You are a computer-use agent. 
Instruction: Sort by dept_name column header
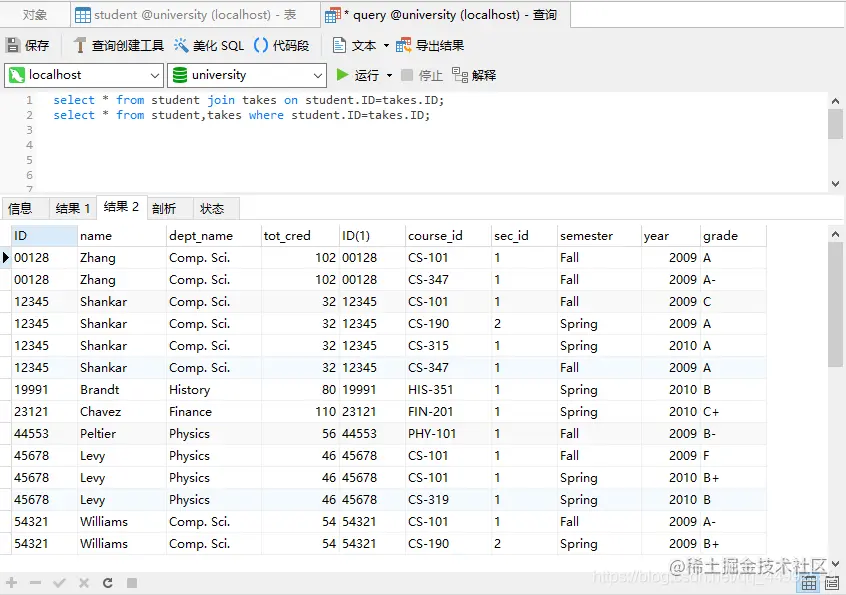click(214, 236)
